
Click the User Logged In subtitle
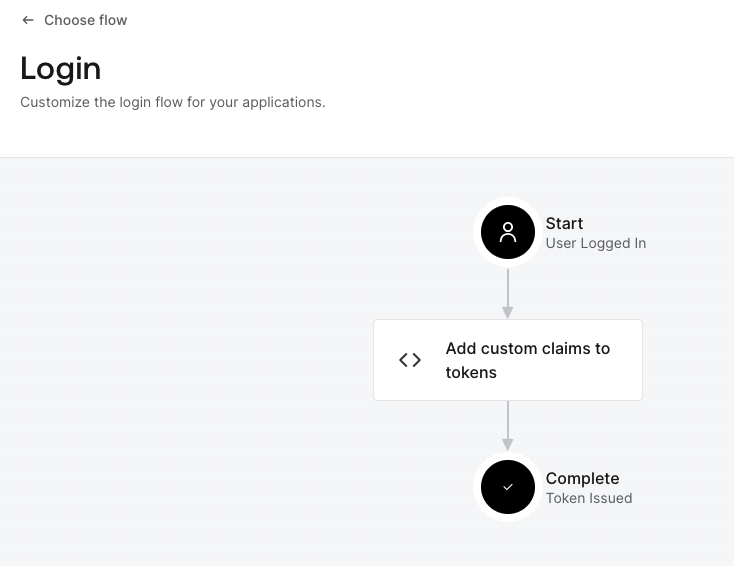pyautogui.click(x=595, y=243)
